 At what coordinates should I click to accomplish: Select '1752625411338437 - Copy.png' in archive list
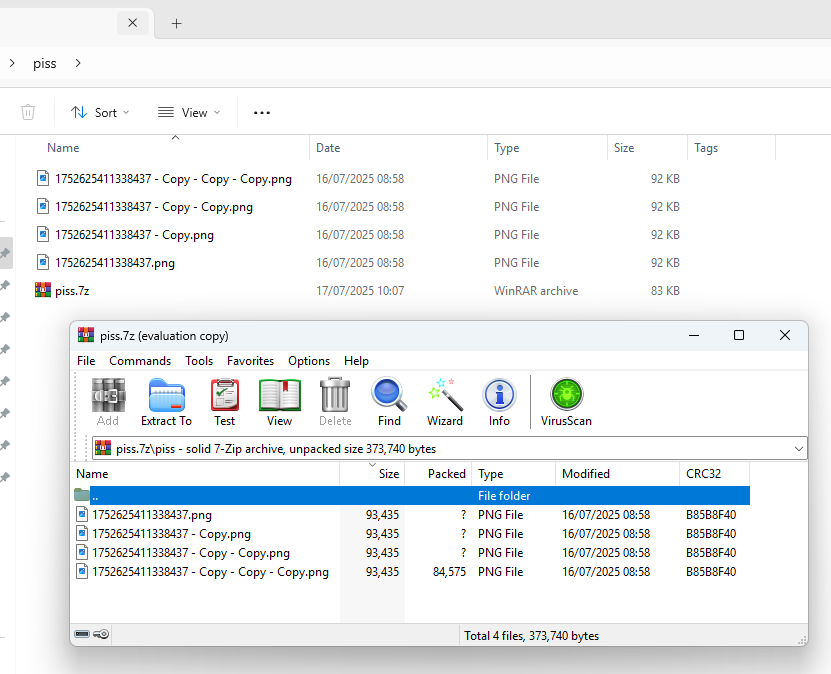point(412,534)
